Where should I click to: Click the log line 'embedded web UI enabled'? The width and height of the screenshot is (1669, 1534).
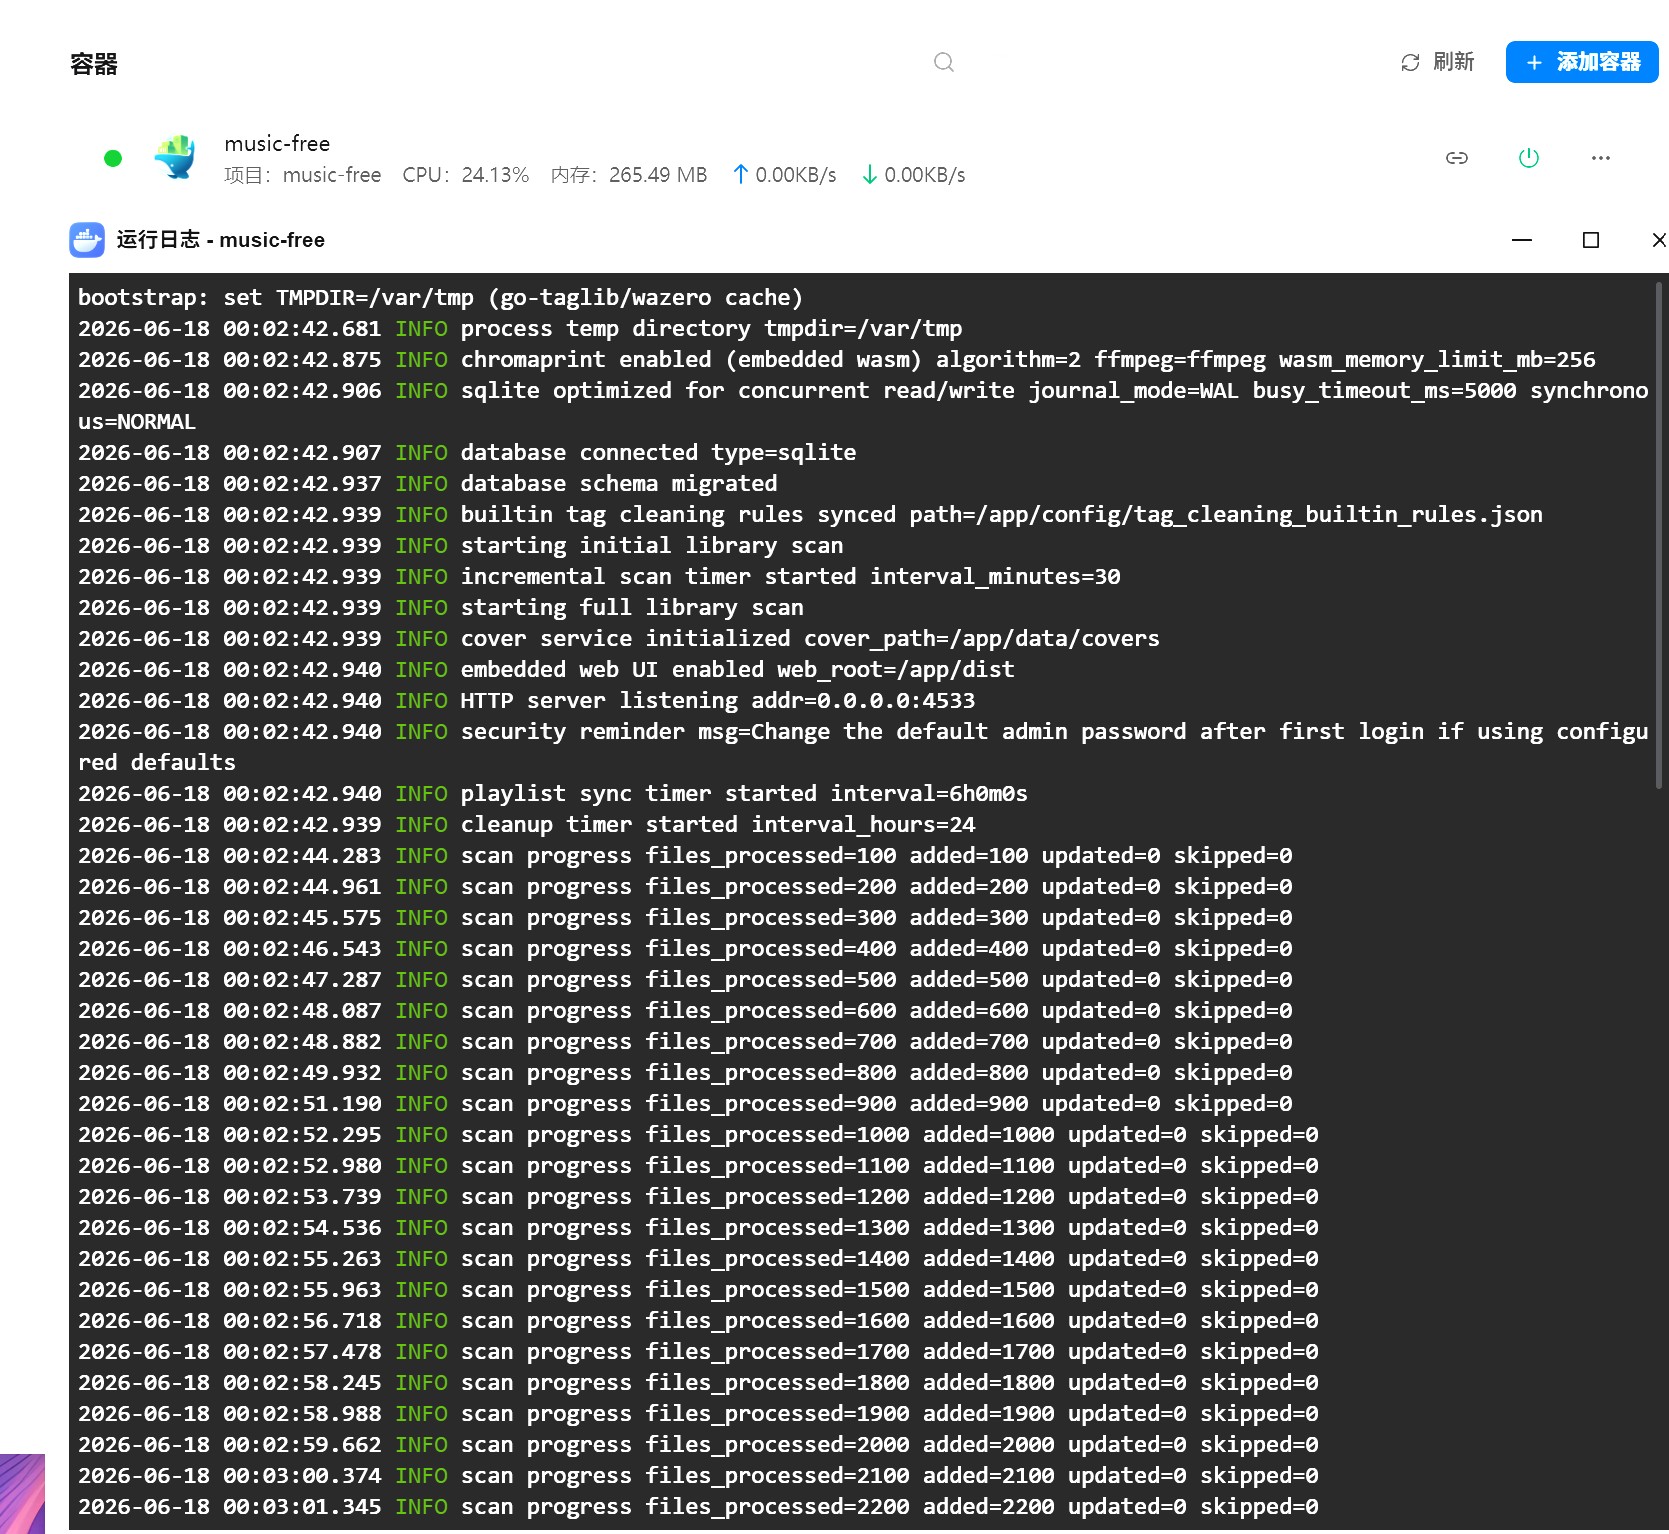click(546, 669)
